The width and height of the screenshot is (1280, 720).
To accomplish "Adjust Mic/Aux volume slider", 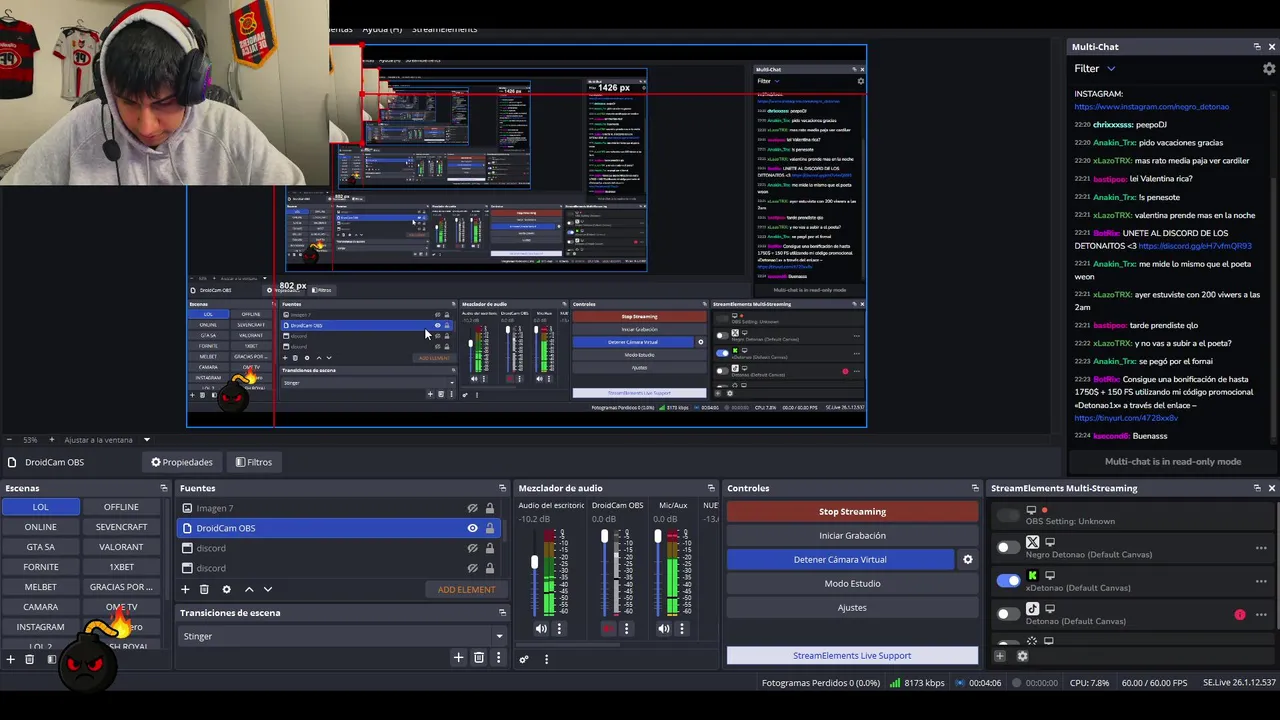I will tap(658, 538).
